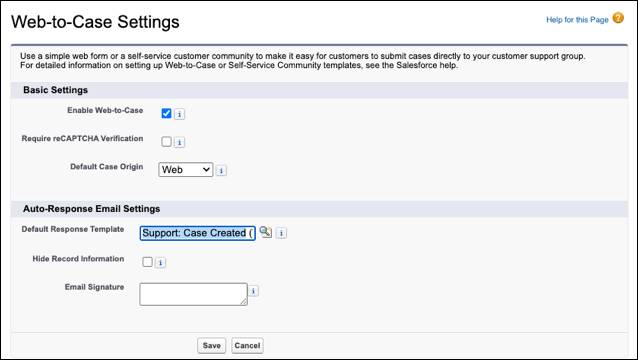The height and width of the screenshot is (360, 638).
Task: Click info icon next to Enable Web-to-Case
Action: point(179,114)
